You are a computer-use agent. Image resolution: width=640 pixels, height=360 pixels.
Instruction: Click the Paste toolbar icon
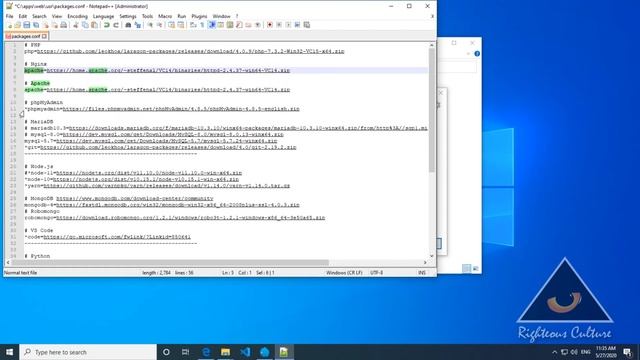click(94, 25)
